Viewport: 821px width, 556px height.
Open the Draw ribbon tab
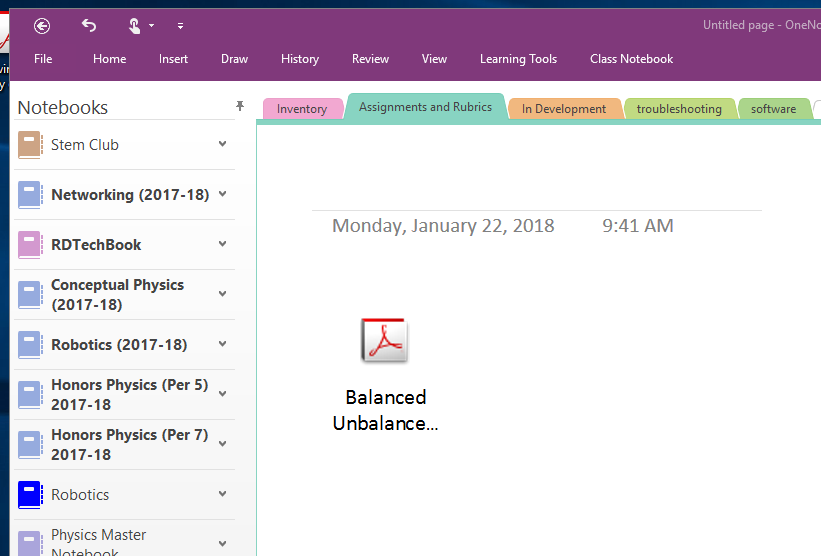click(234, 59)
